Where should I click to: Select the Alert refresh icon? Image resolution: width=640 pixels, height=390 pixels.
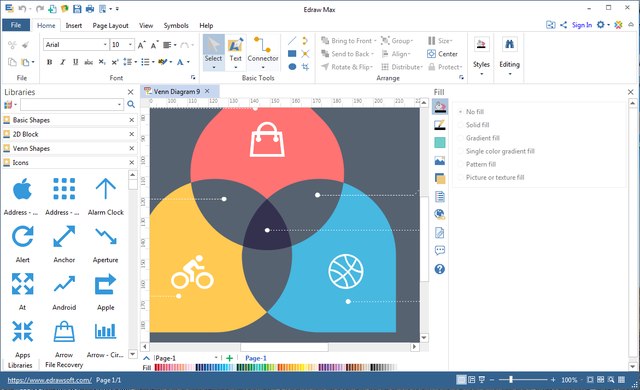(22, 237)
